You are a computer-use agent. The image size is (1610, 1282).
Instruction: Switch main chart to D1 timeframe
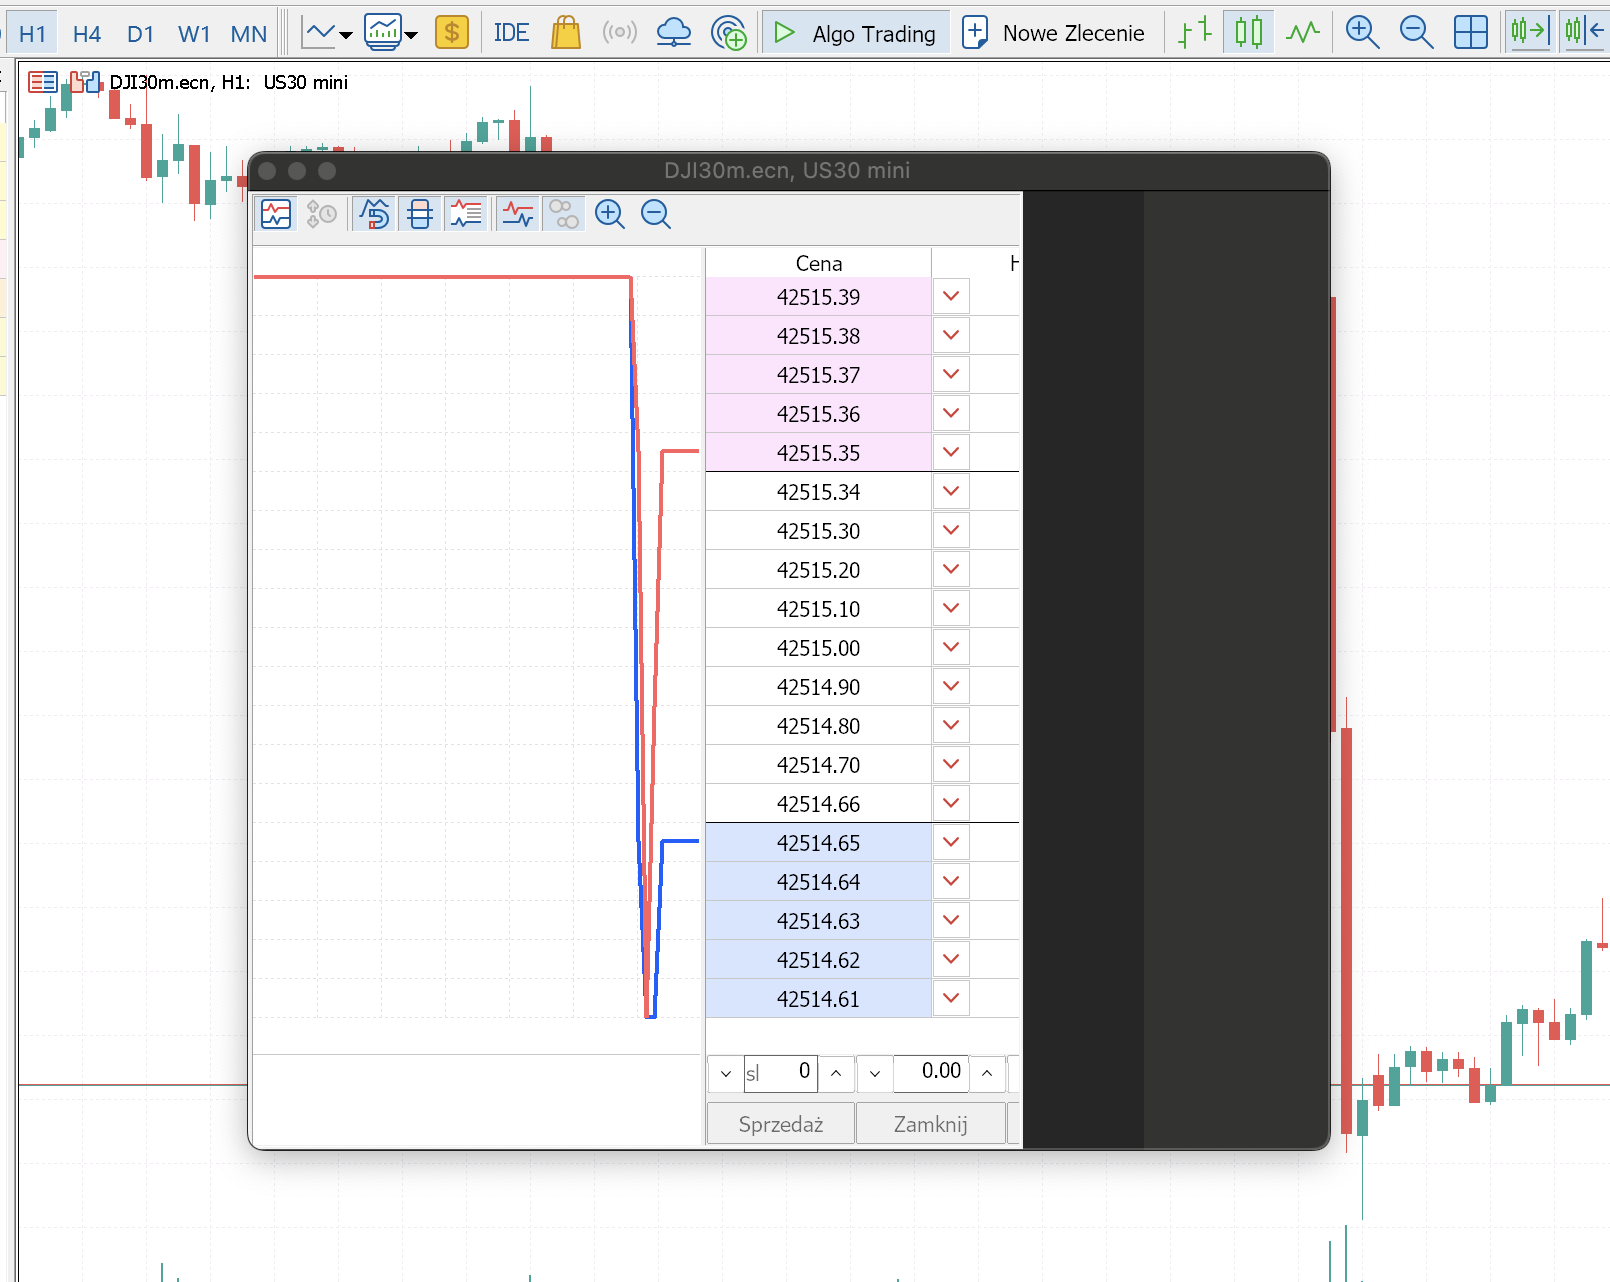141,34
